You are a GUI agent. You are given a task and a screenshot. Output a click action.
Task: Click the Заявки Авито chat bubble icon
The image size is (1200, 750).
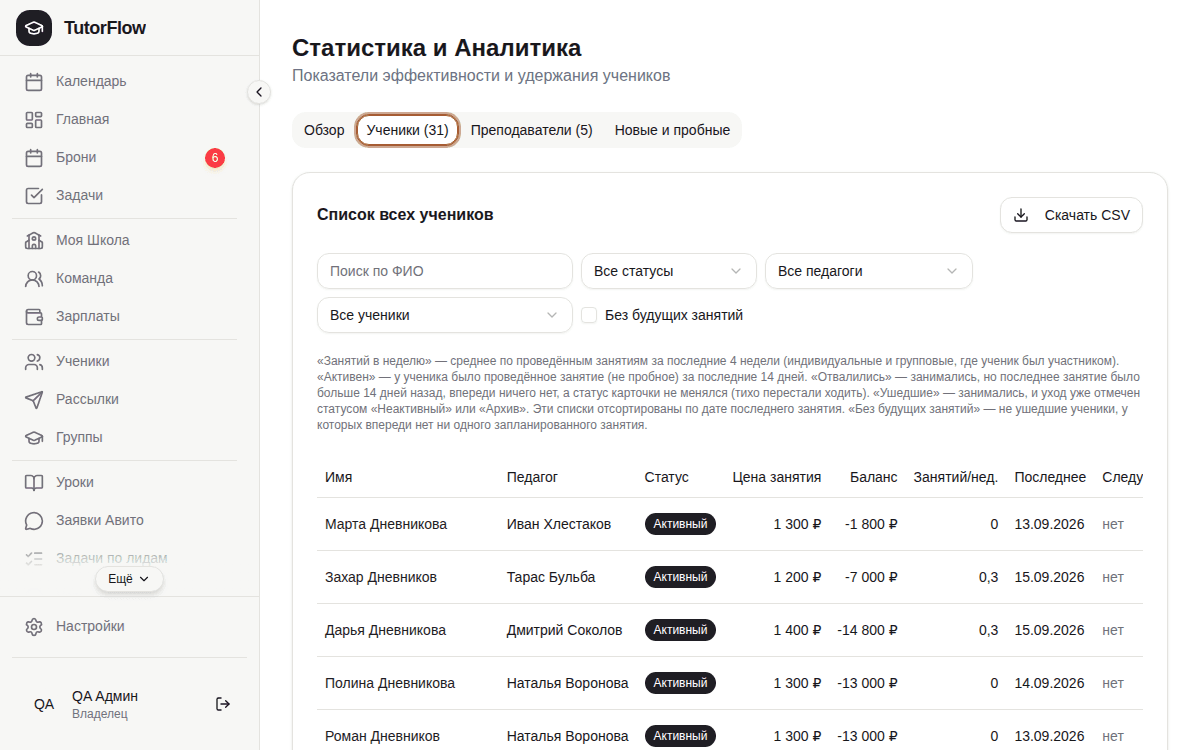coord(34,520)
